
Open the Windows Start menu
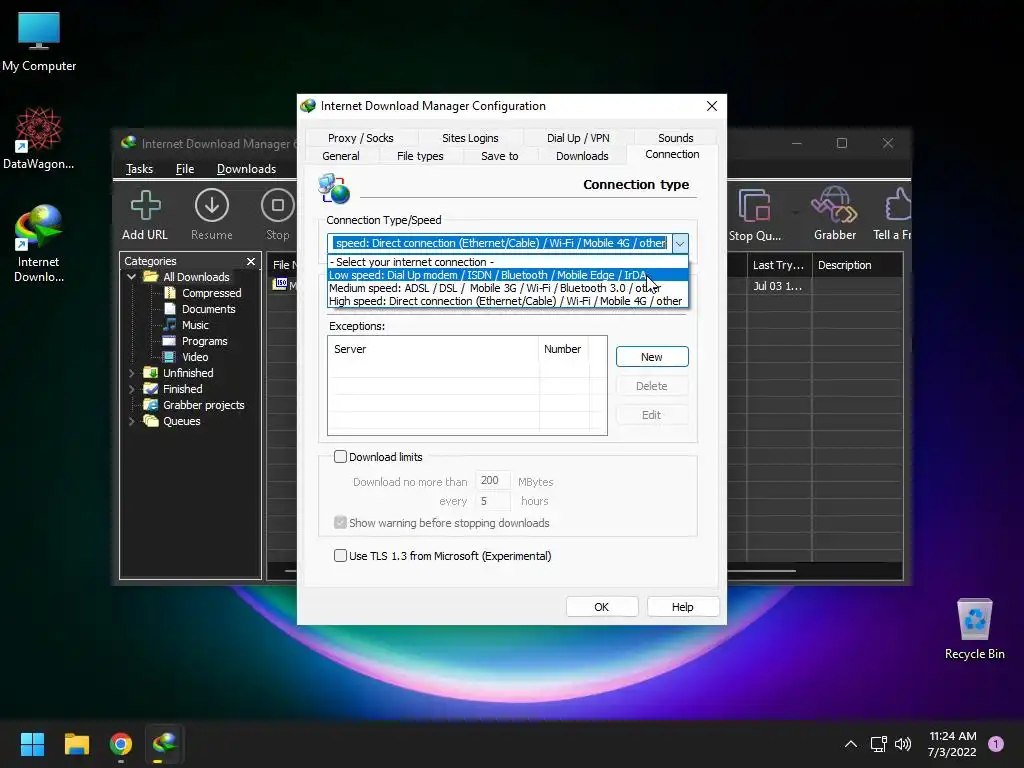32,744
